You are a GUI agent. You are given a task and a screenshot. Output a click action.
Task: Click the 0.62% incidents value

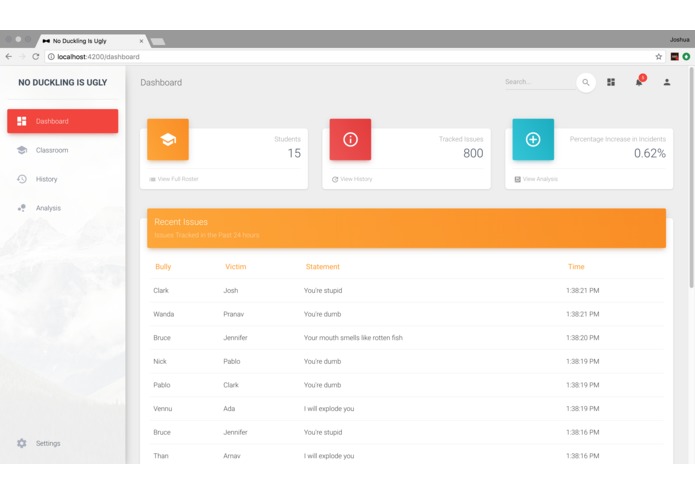click(x=650, y=153)
